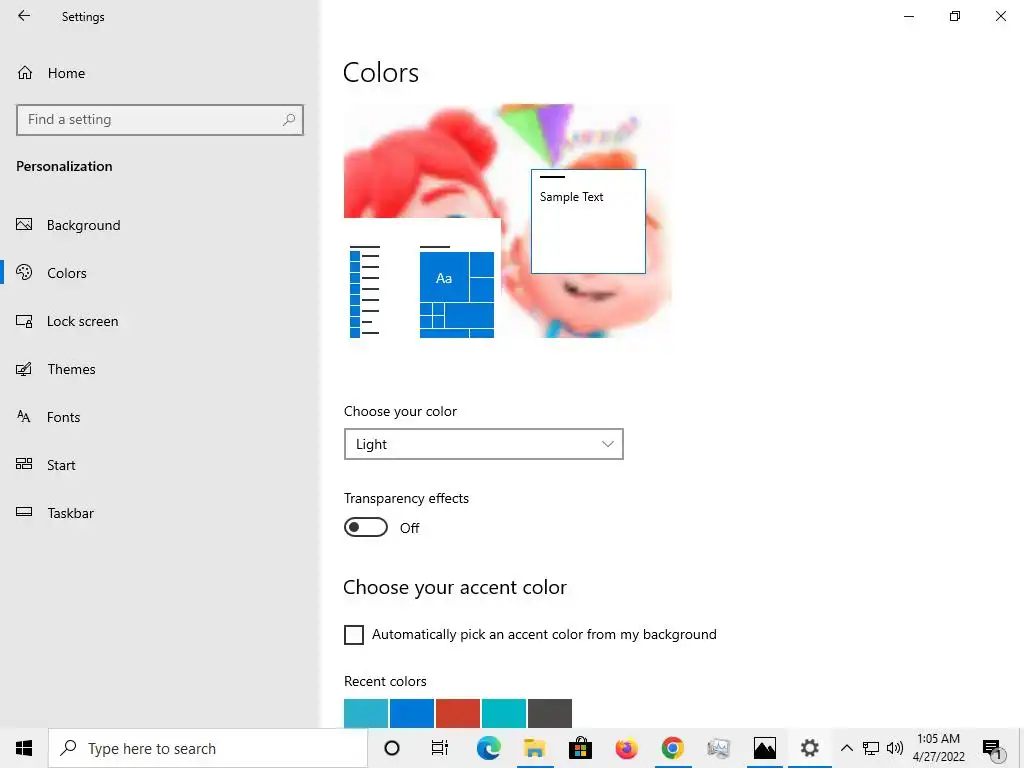Pick the blue recent color swatch

(412, 713)
